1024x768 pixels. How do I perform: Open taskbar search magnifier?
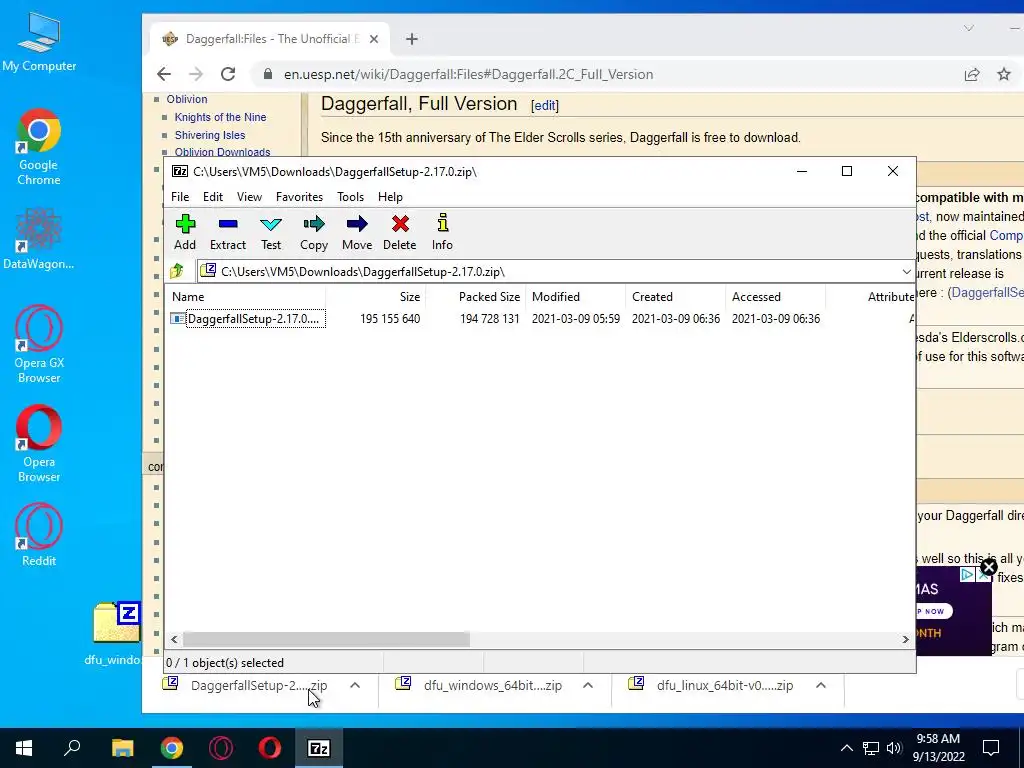tap(72, 748)
